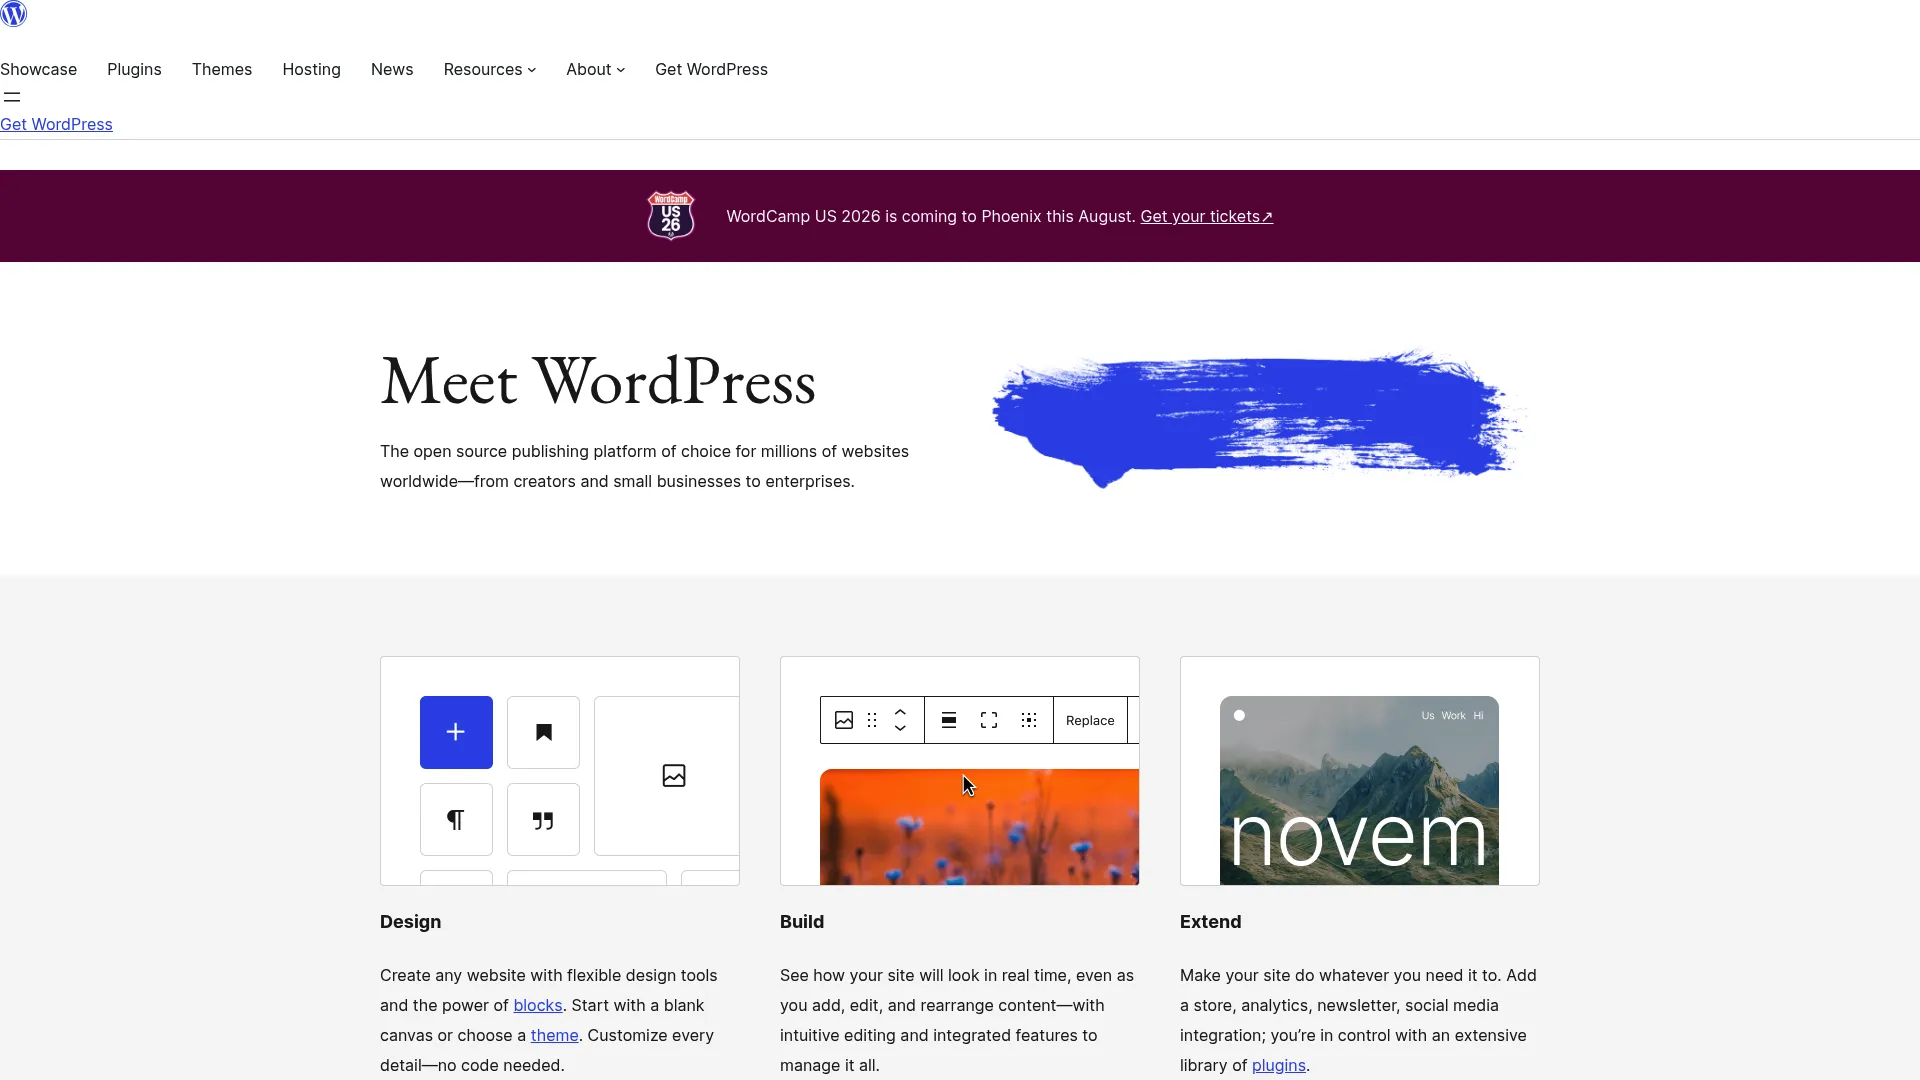The width and height of the screenshot is (1920, 1080).
Task: Open the Plugins nav item
Action: [134, 69]
